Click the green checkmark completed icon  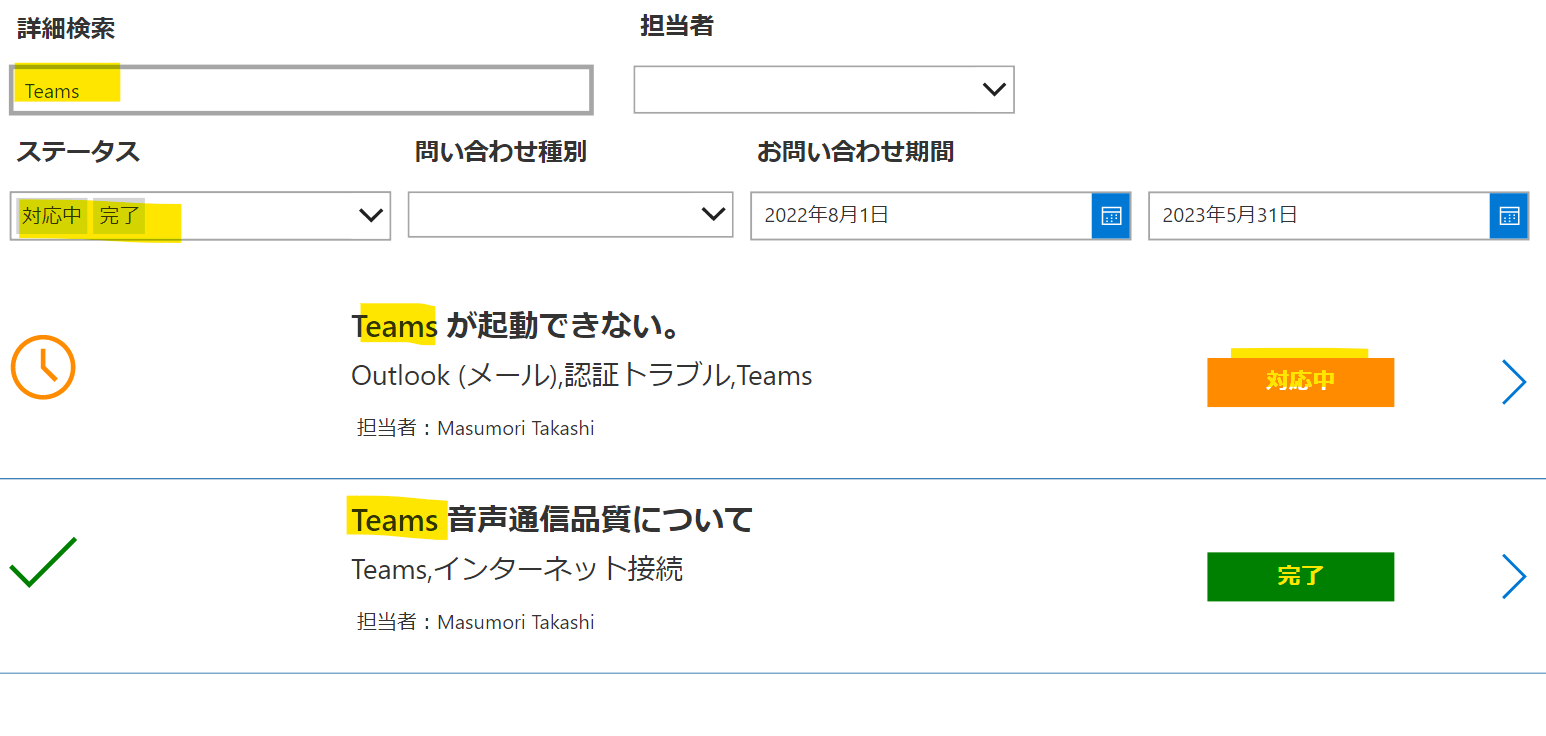point(43,562)
